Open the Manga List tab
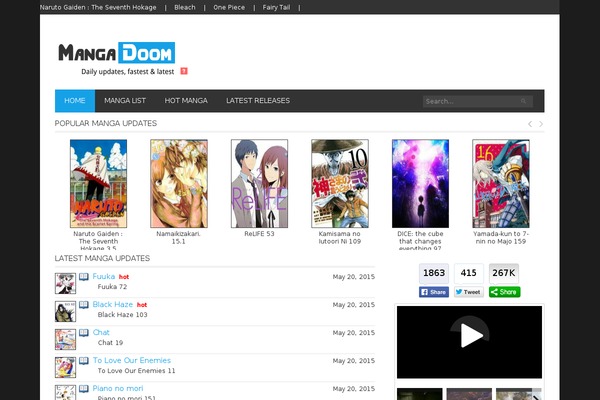This screenshot has width=600, height=400. click(125, 101)
